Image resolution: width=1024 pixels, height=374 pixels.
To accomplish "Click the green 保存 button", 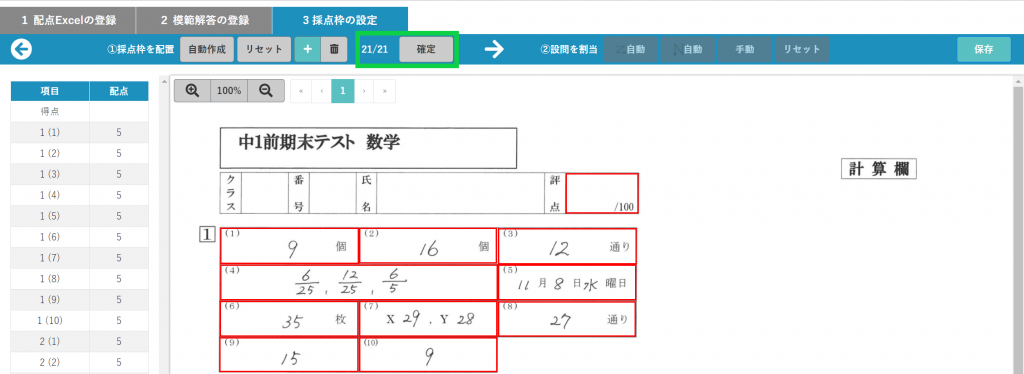I will (984, 50).
